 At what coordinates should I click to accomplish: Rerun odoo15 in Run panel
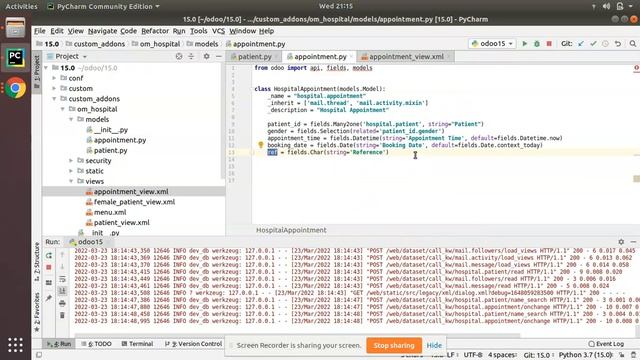pyautogui.click(x=49, y=256)
